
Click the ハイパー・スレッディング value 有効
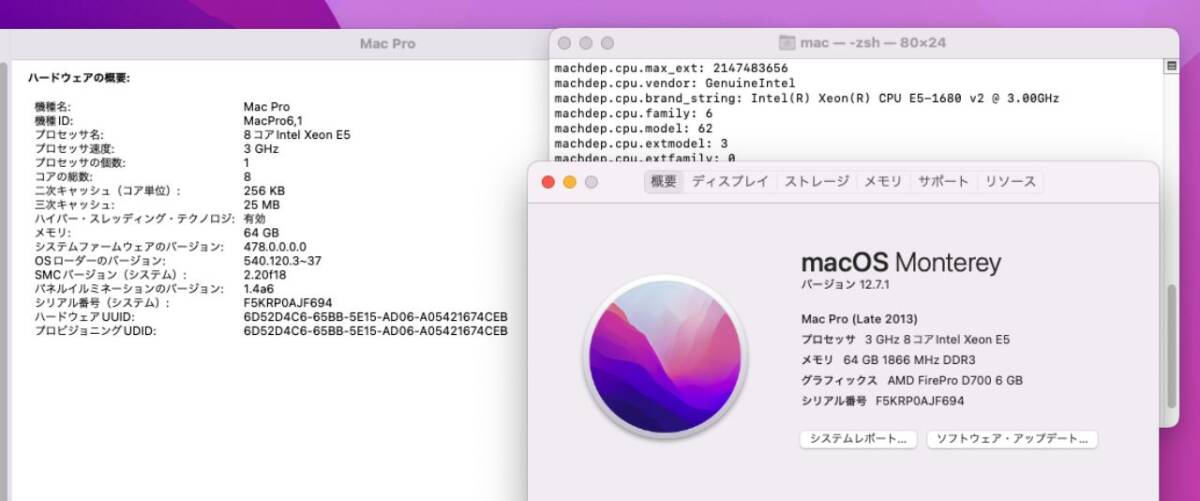[254, 218]
